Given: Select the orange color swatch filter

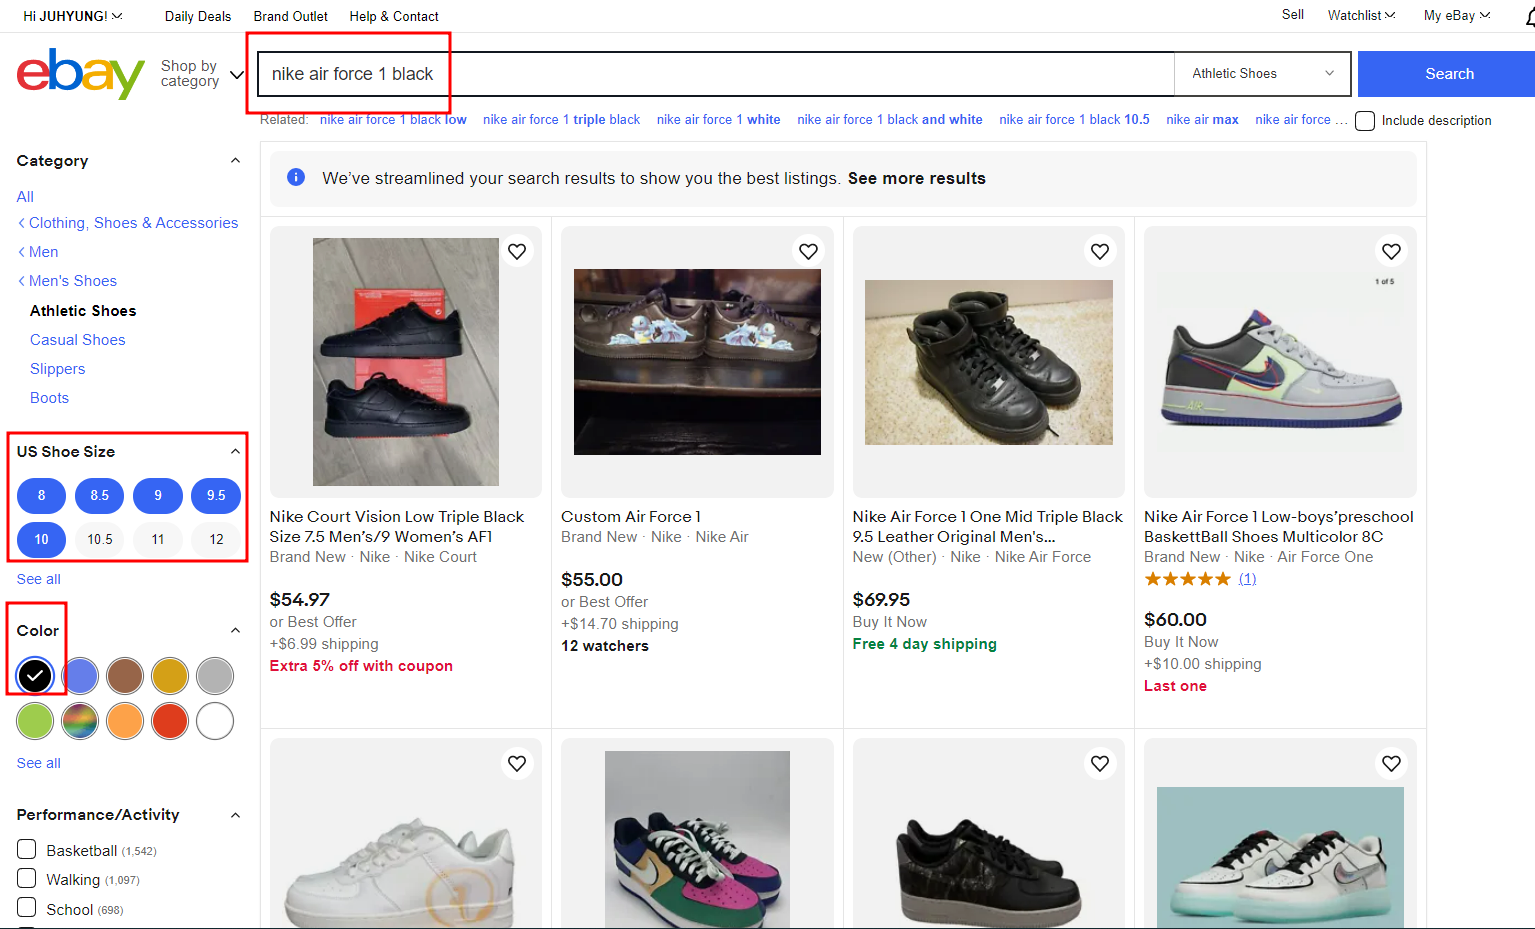Looking at the screenshot, I should click(x=125, y=721).
